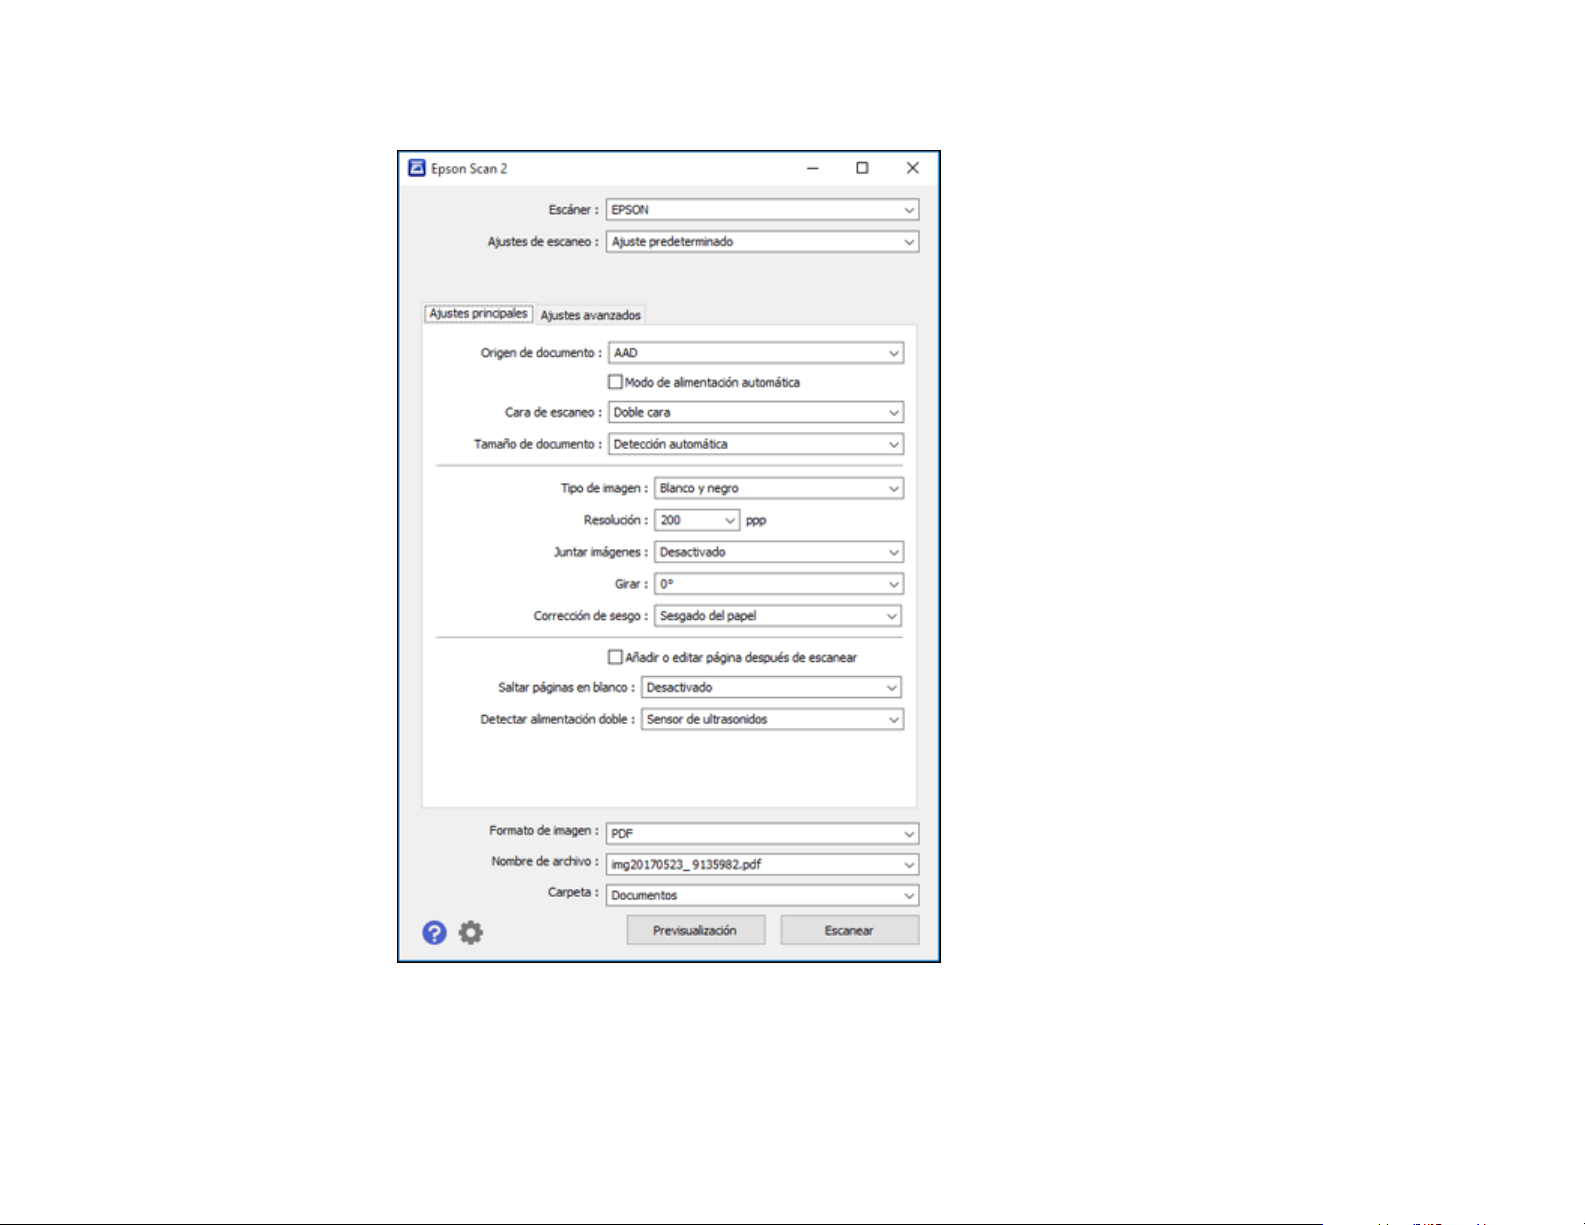
Task: Expand the Nombre de archivo dropdown
Action: (x=762, y=864)
